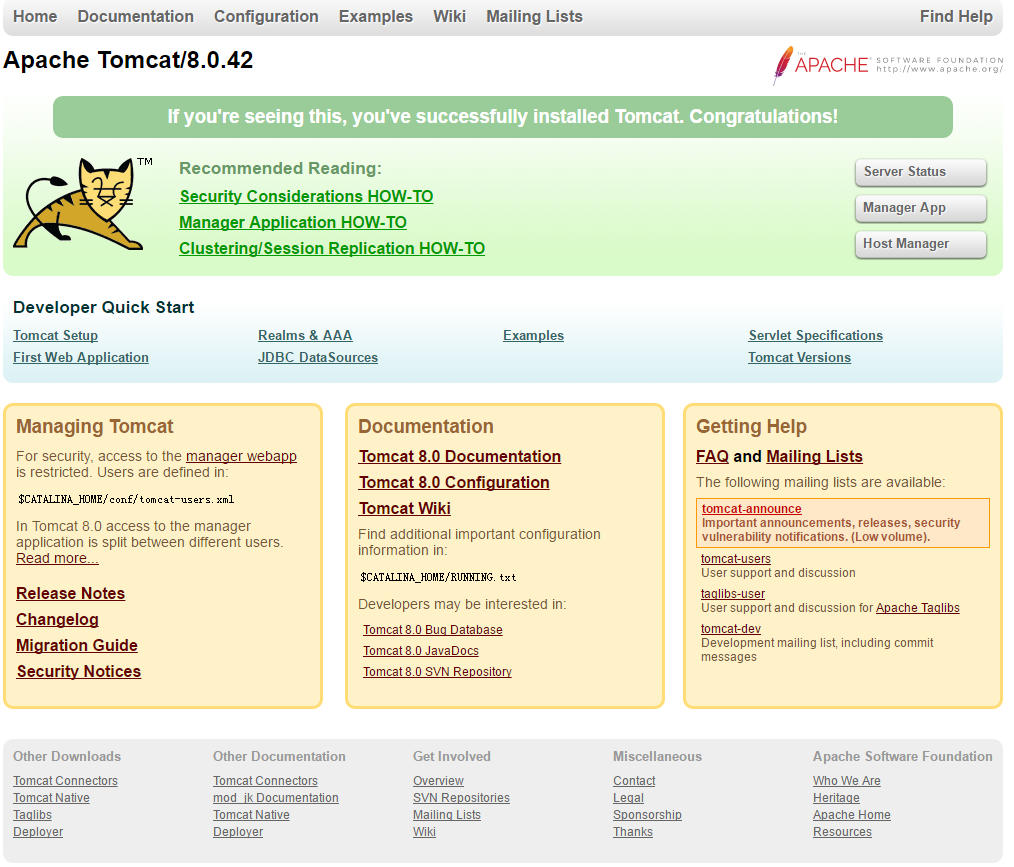This screenshot has height=867, width=1014.
Task: Open Tomcat 8.0 JavaDocs link
Action: (x=421, y=651)
